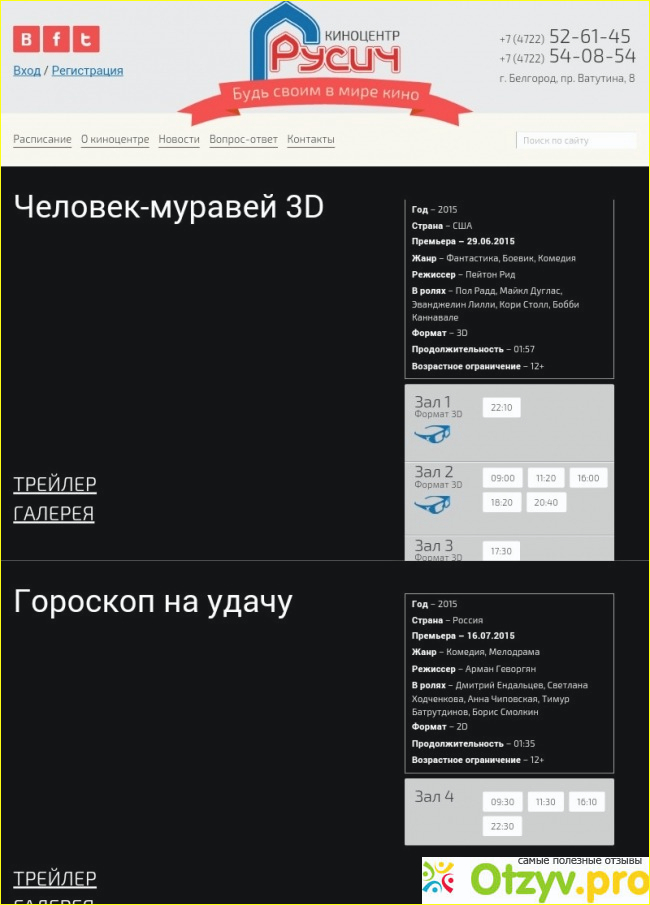Select the 22:10 showtime in Зал 1

tap(501, 408)
